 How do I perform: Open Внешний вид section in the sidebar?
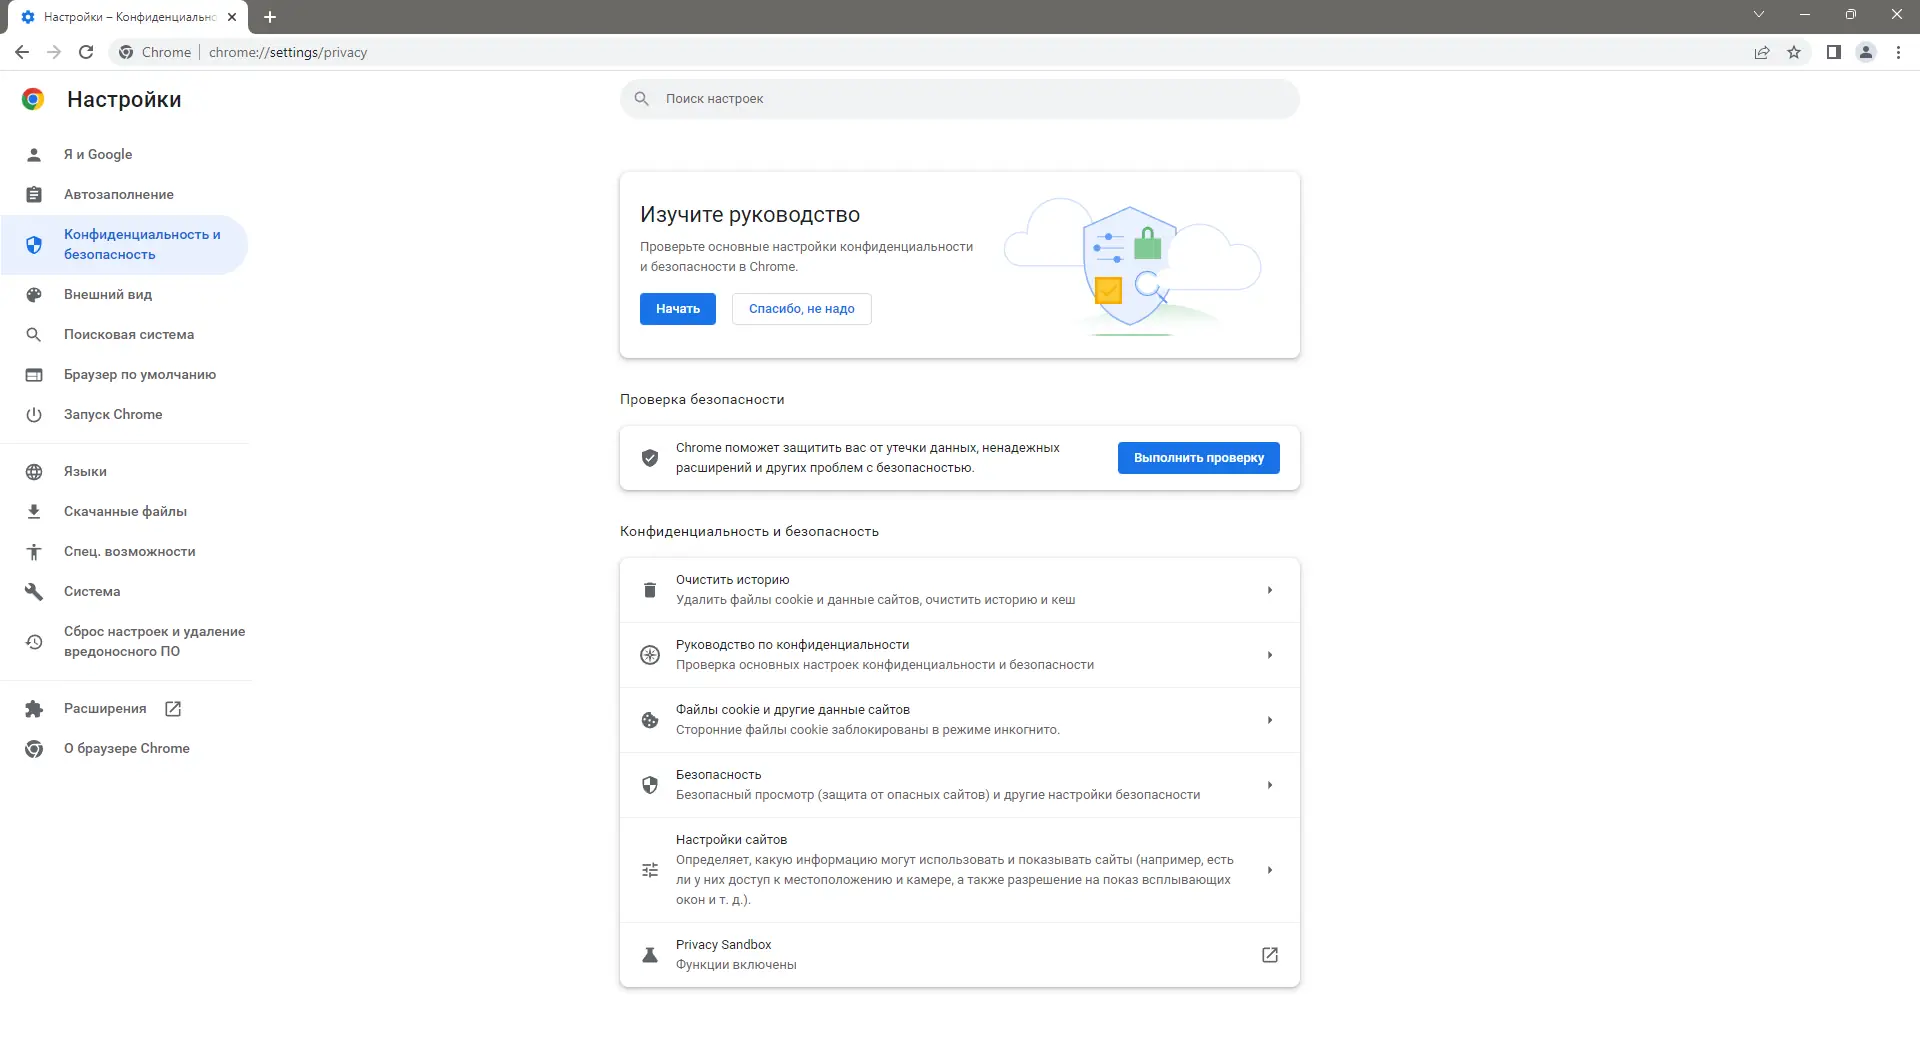click(107, 295)
